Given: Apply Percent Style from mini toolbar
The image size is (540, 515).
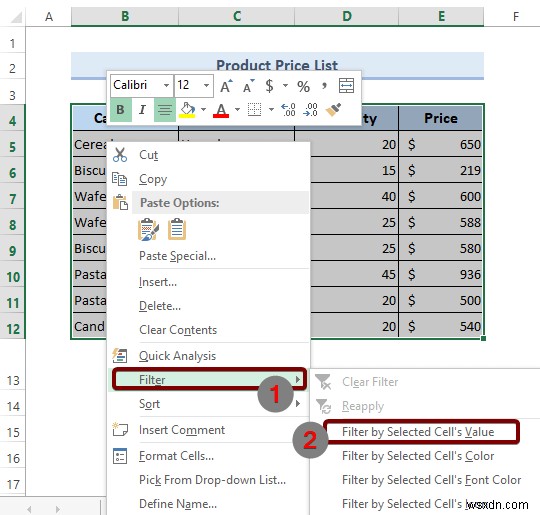Looking at the screenshot, I should coord(303,86).
